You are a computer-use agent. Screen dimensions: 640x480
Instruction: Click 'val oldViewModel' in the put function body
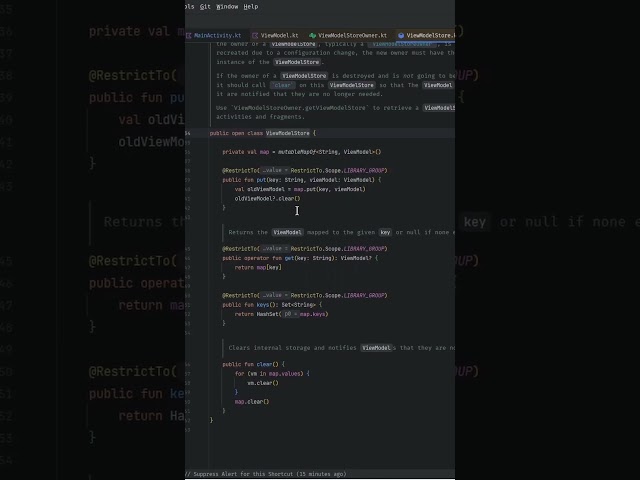pos(260,189)
